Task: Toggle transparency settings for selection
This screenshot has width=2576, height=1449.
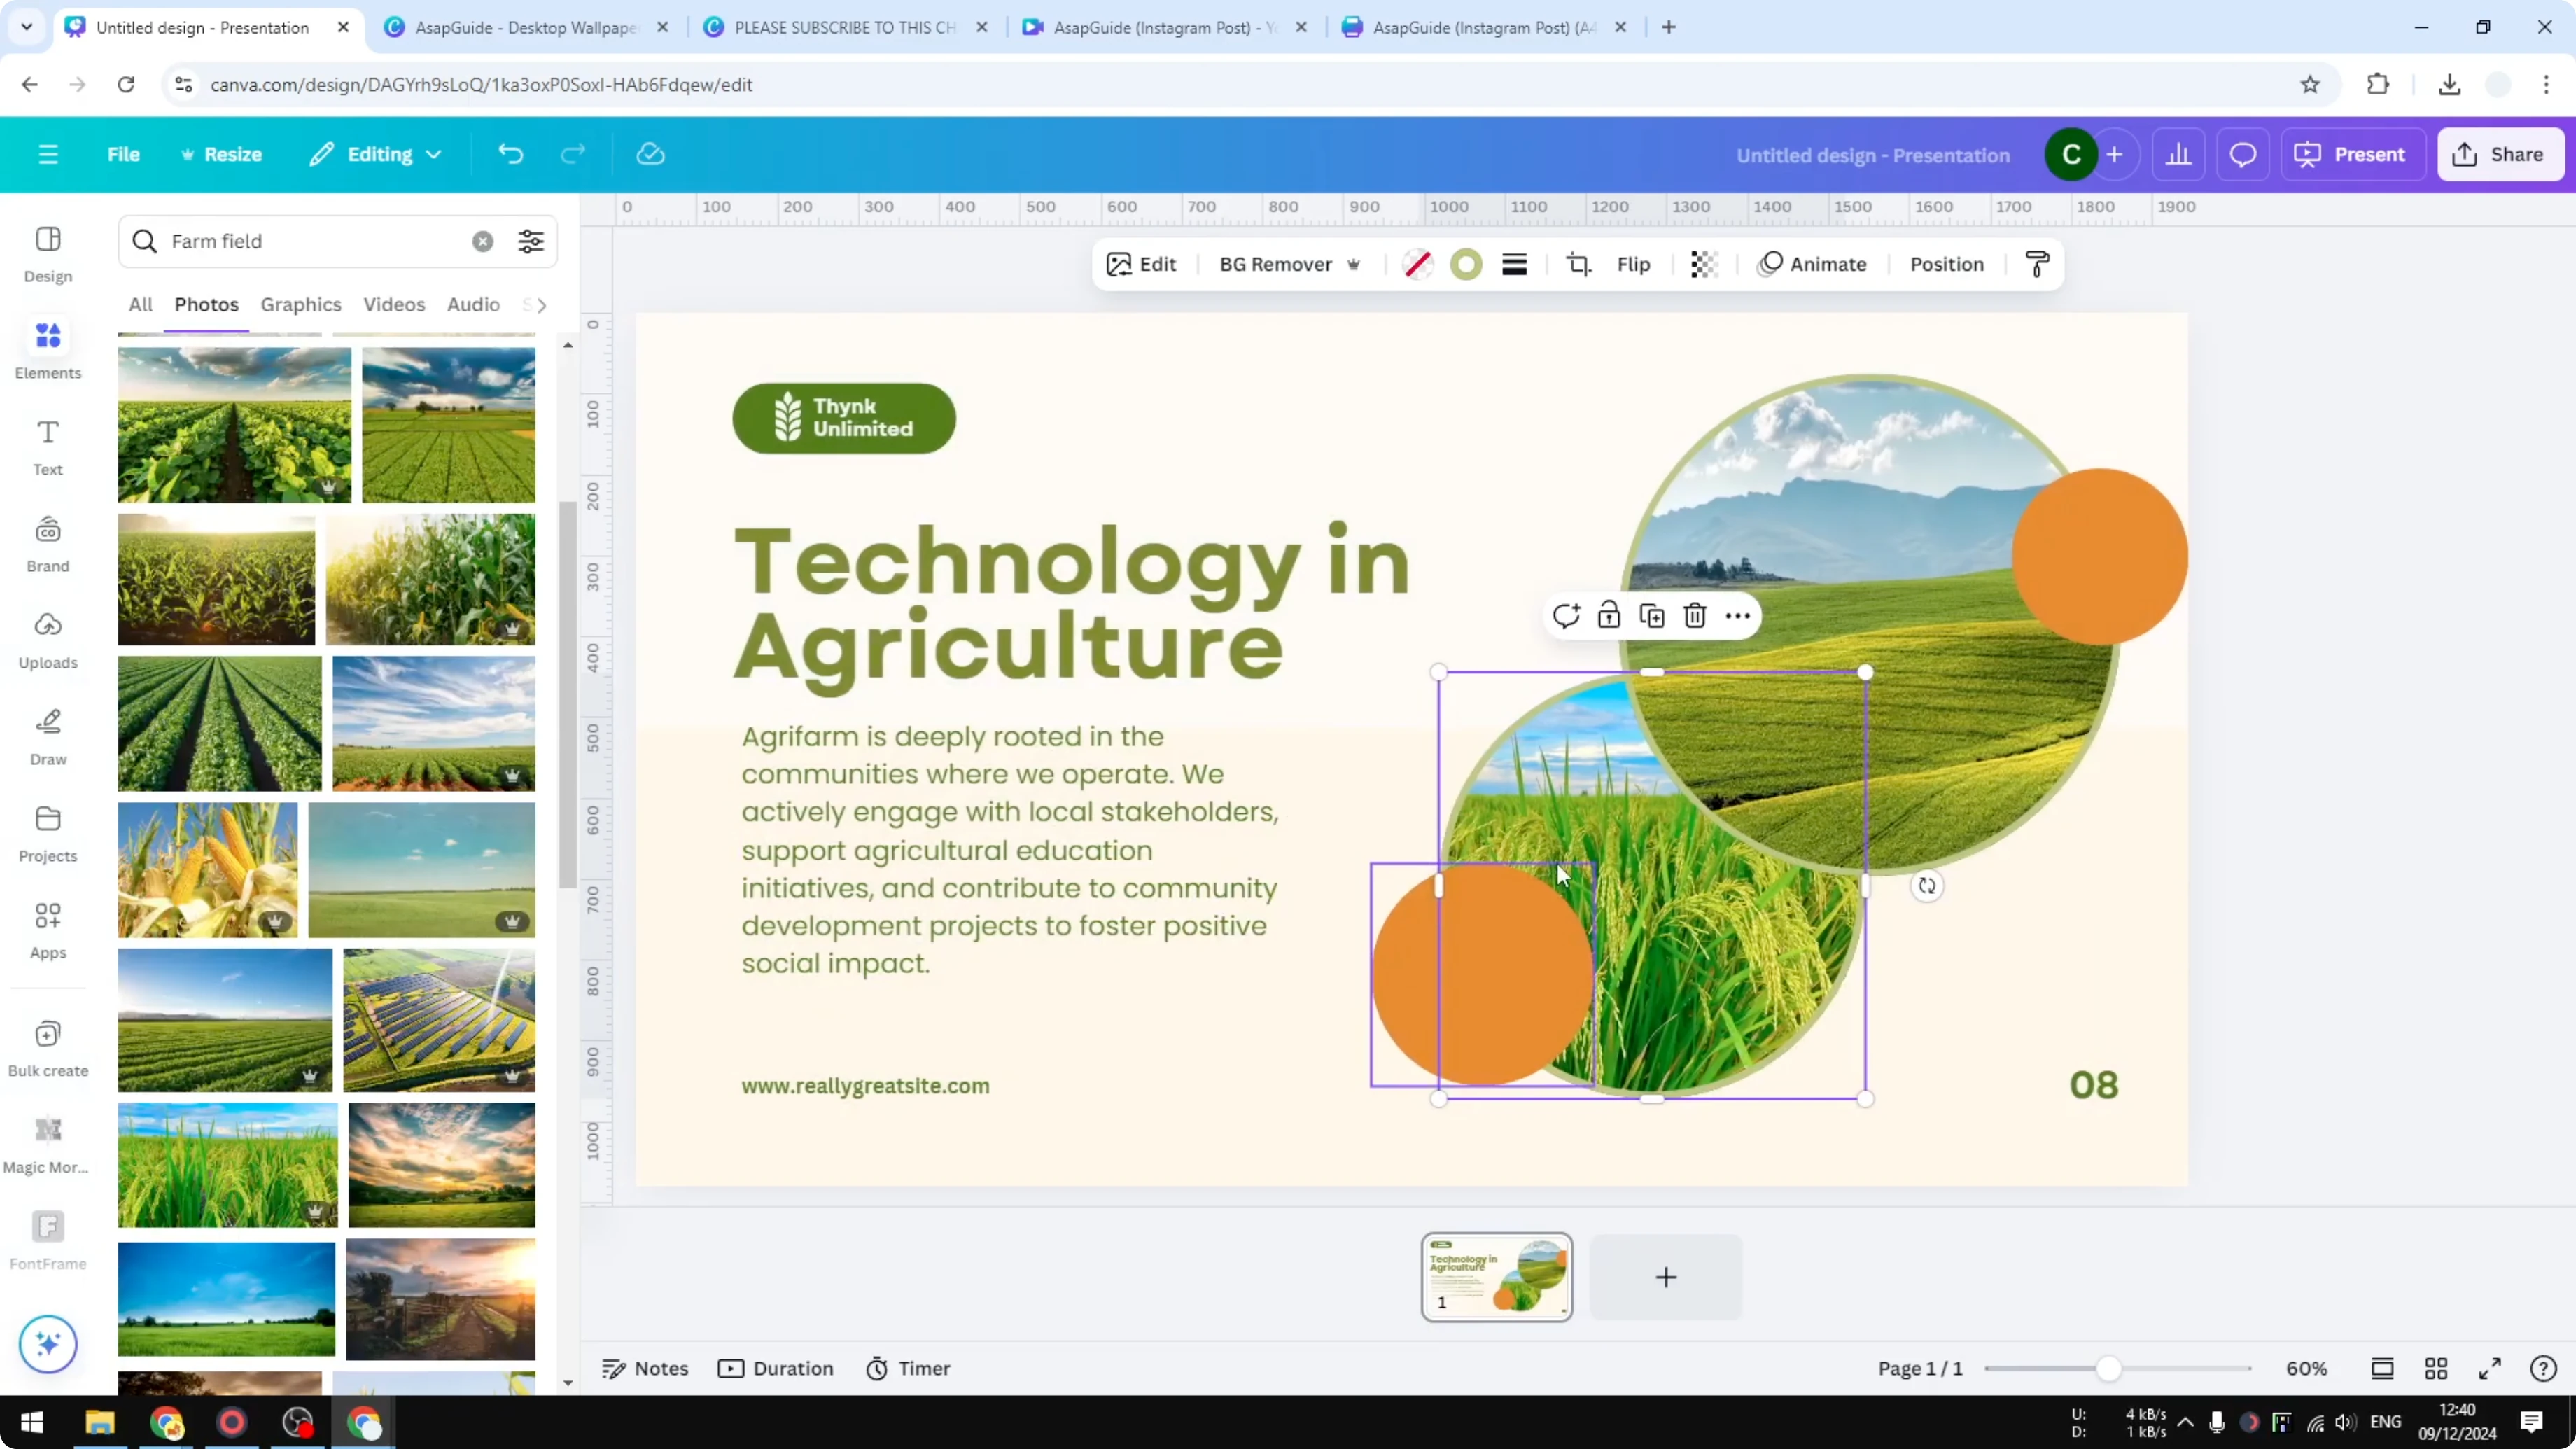Action: coord(1704,264)
